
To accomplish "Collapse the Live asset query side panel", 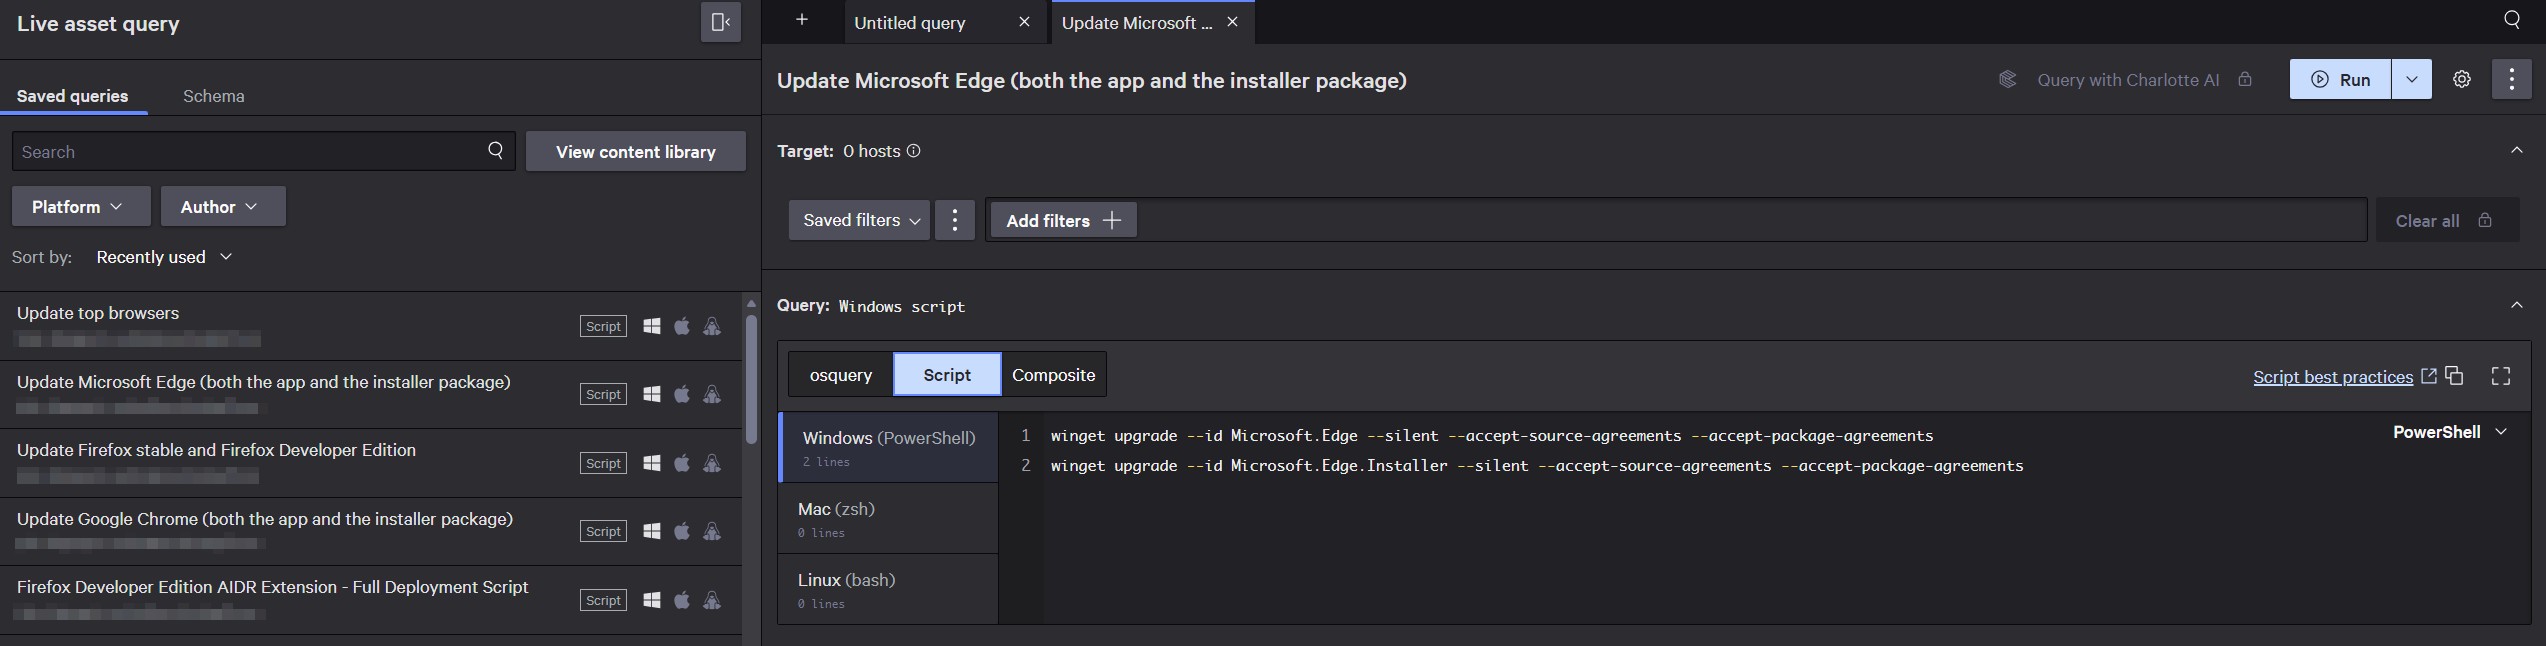I will point(720,22).
